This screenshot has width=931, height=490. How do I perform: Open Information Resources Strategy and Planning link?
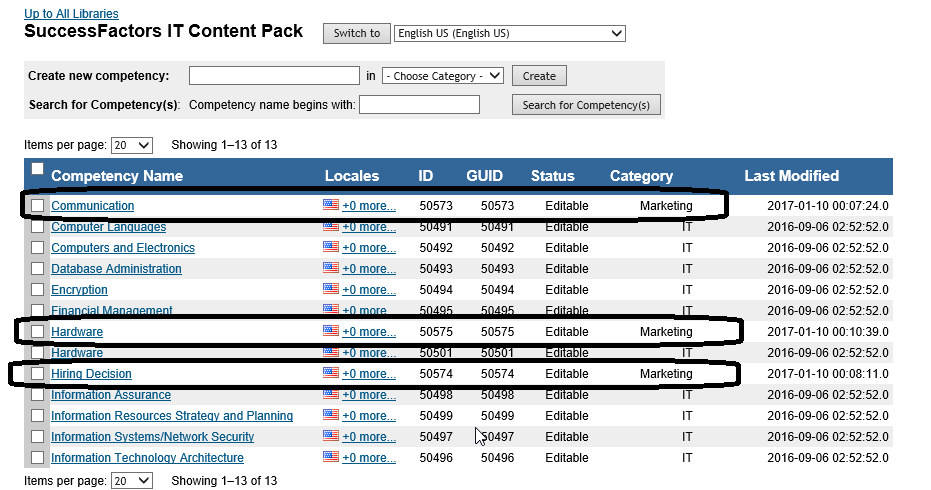pyautogui.click(x=172, y=416)
